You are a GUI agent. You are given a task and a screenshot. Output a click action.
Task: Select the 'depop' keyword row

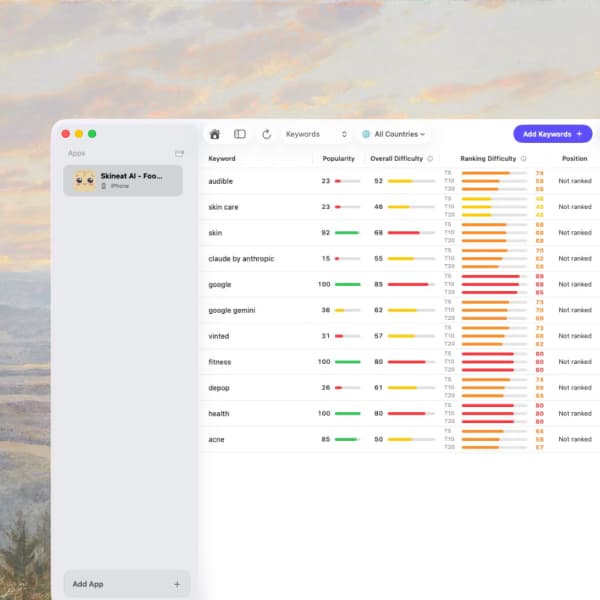400,388
